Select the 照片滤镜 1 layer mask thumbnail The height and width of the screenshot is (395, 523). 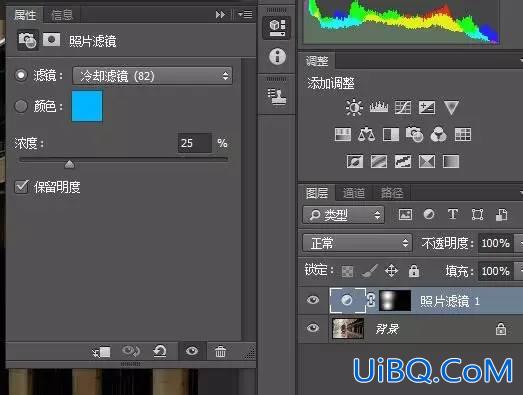tap(395, 300)
